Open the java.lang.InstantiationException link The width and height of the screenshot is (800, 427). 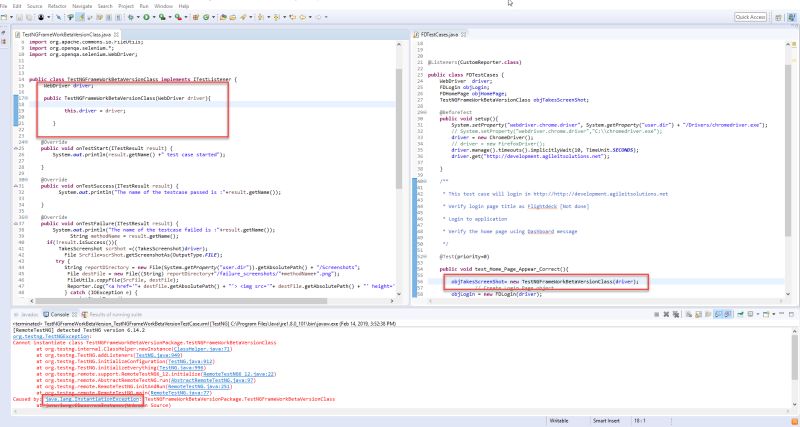(92, 399)
